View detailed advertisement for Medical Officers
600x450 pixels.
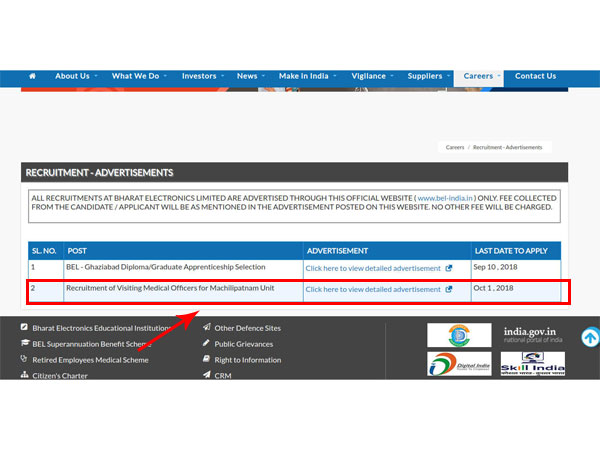pos(373,289)
